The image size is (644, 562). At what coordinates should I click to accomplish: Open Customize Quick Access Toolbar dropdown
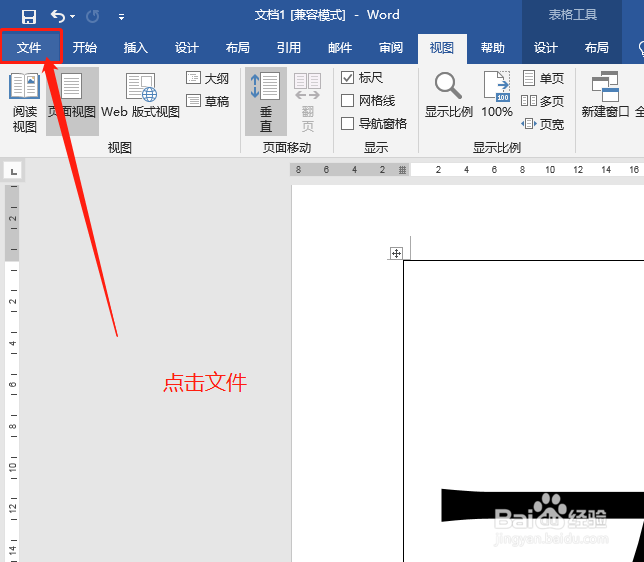(x=121, y=17)
